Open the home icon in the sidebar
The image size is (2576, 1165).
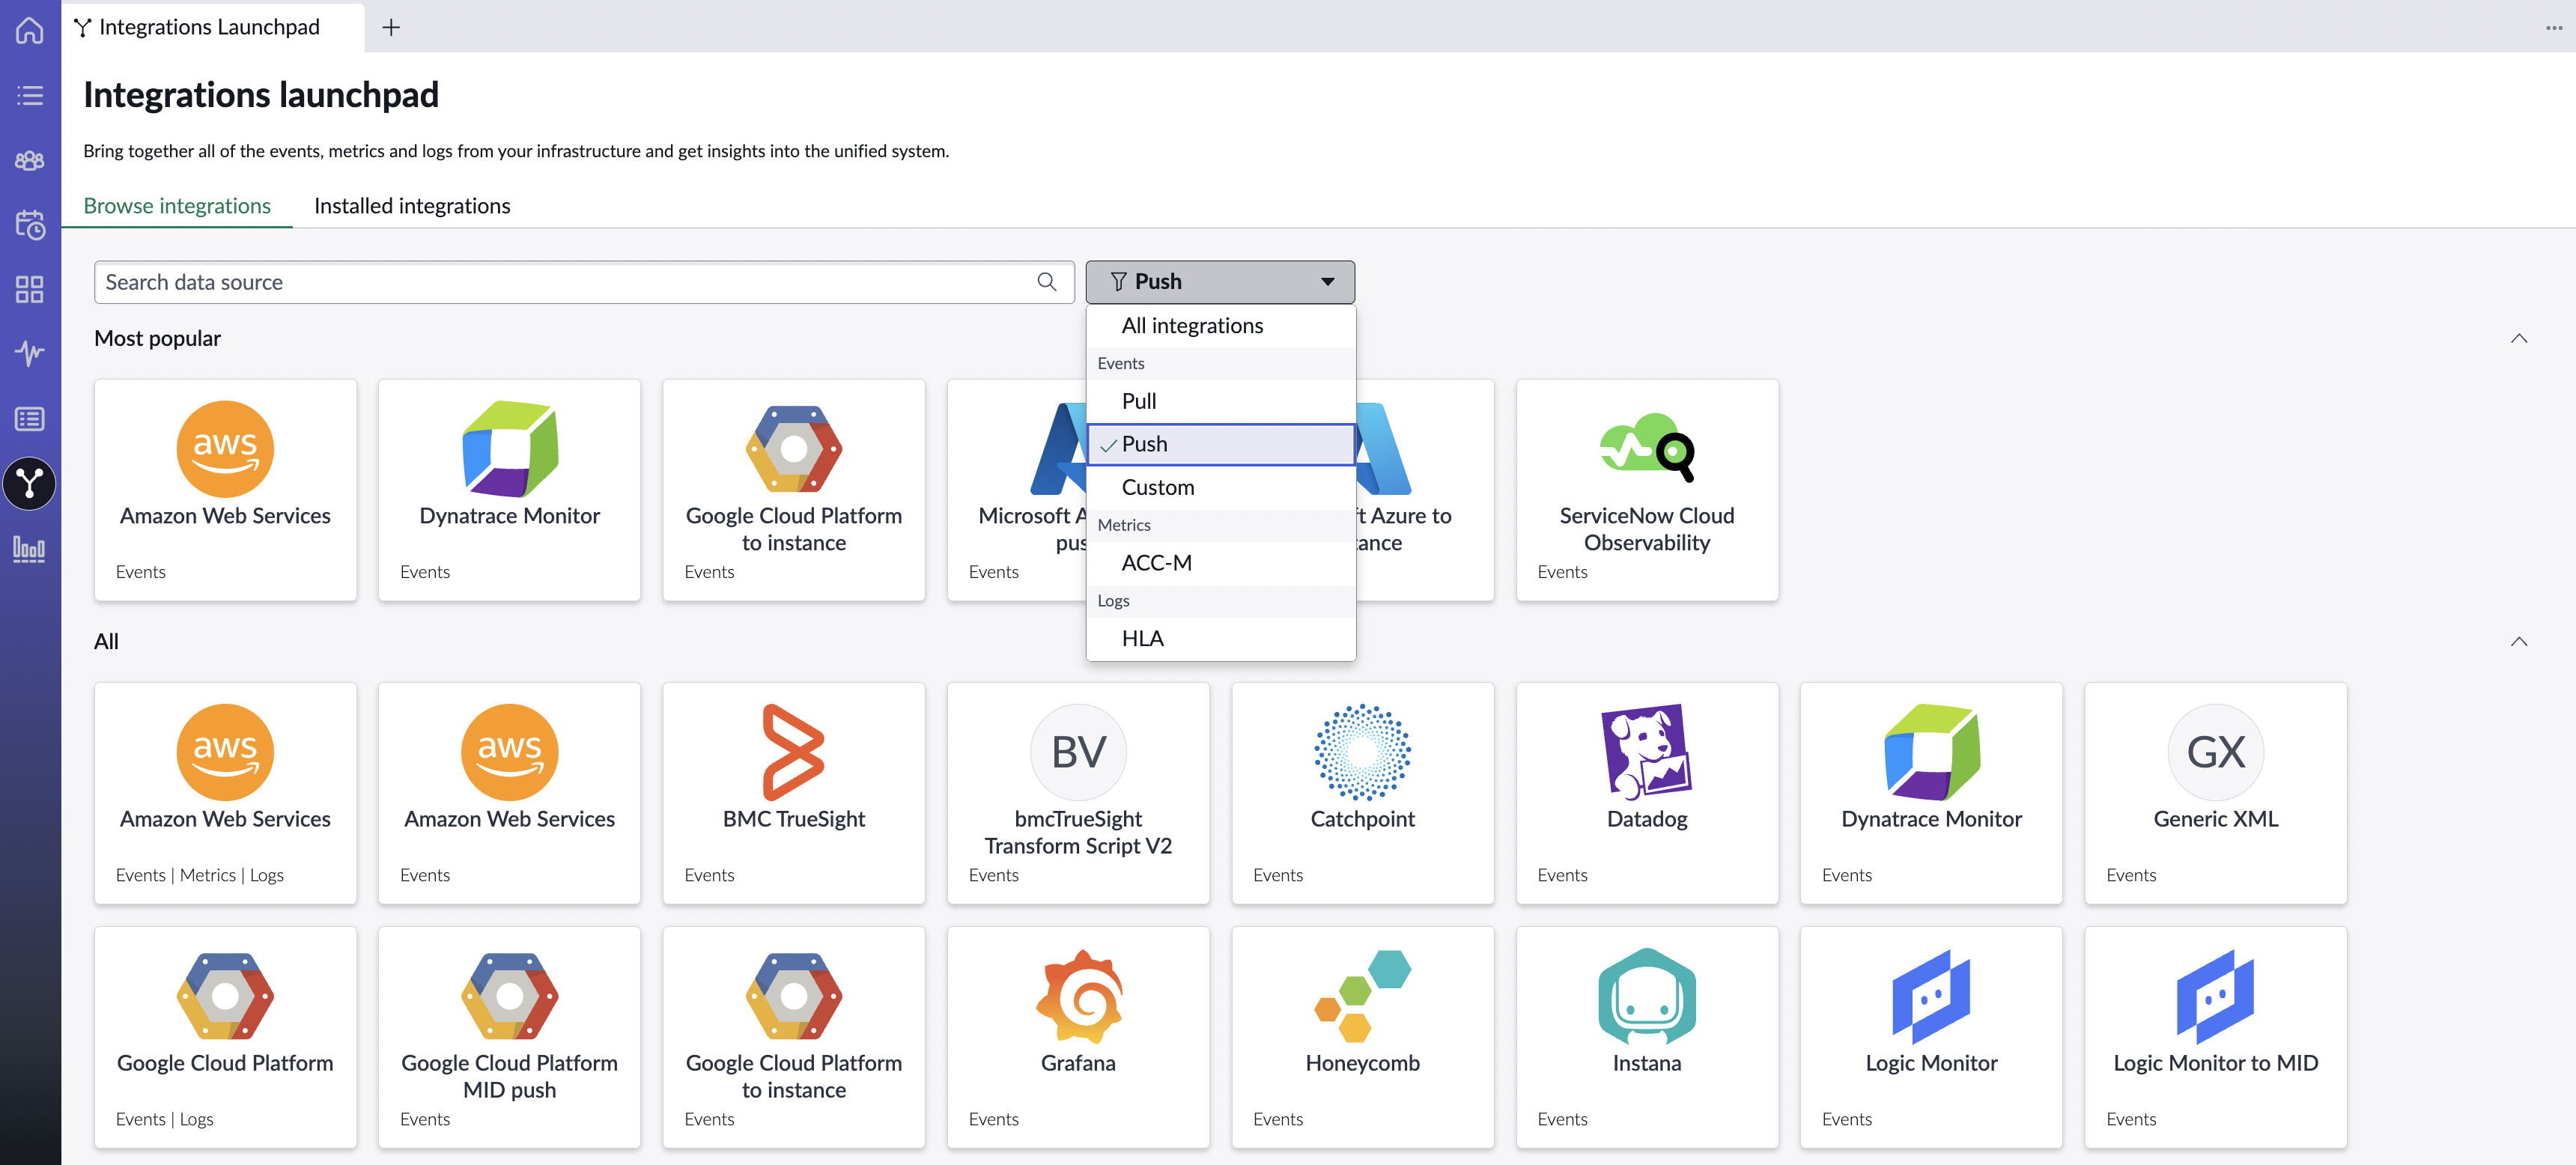click(30, 30)
